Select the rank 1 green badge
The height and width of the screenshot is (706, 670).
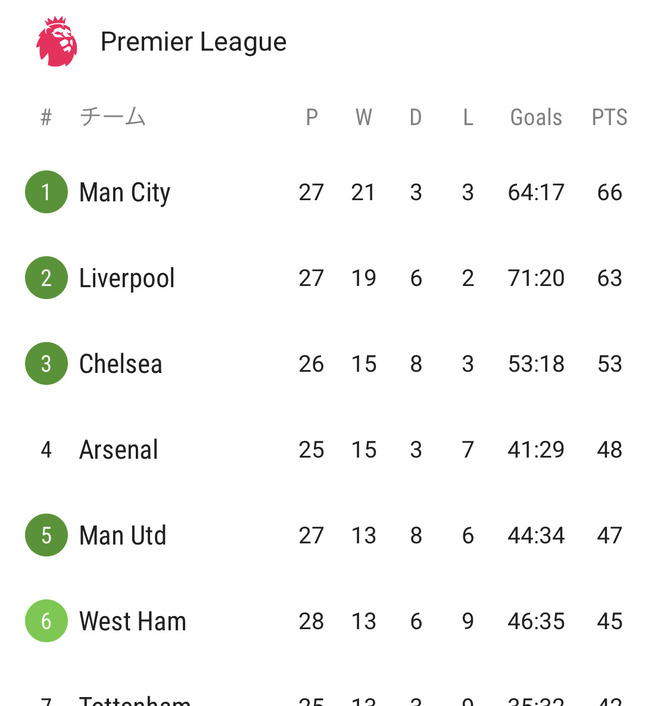click(x=46, y=192)
